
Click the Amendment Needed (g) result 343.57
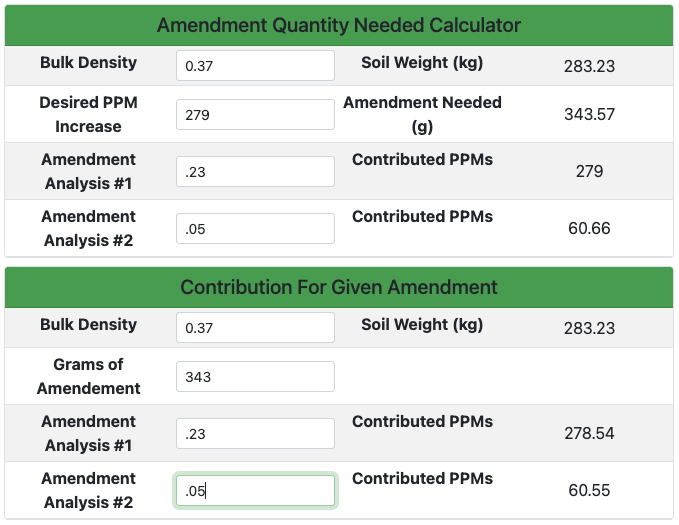click(x=589, y=114)
